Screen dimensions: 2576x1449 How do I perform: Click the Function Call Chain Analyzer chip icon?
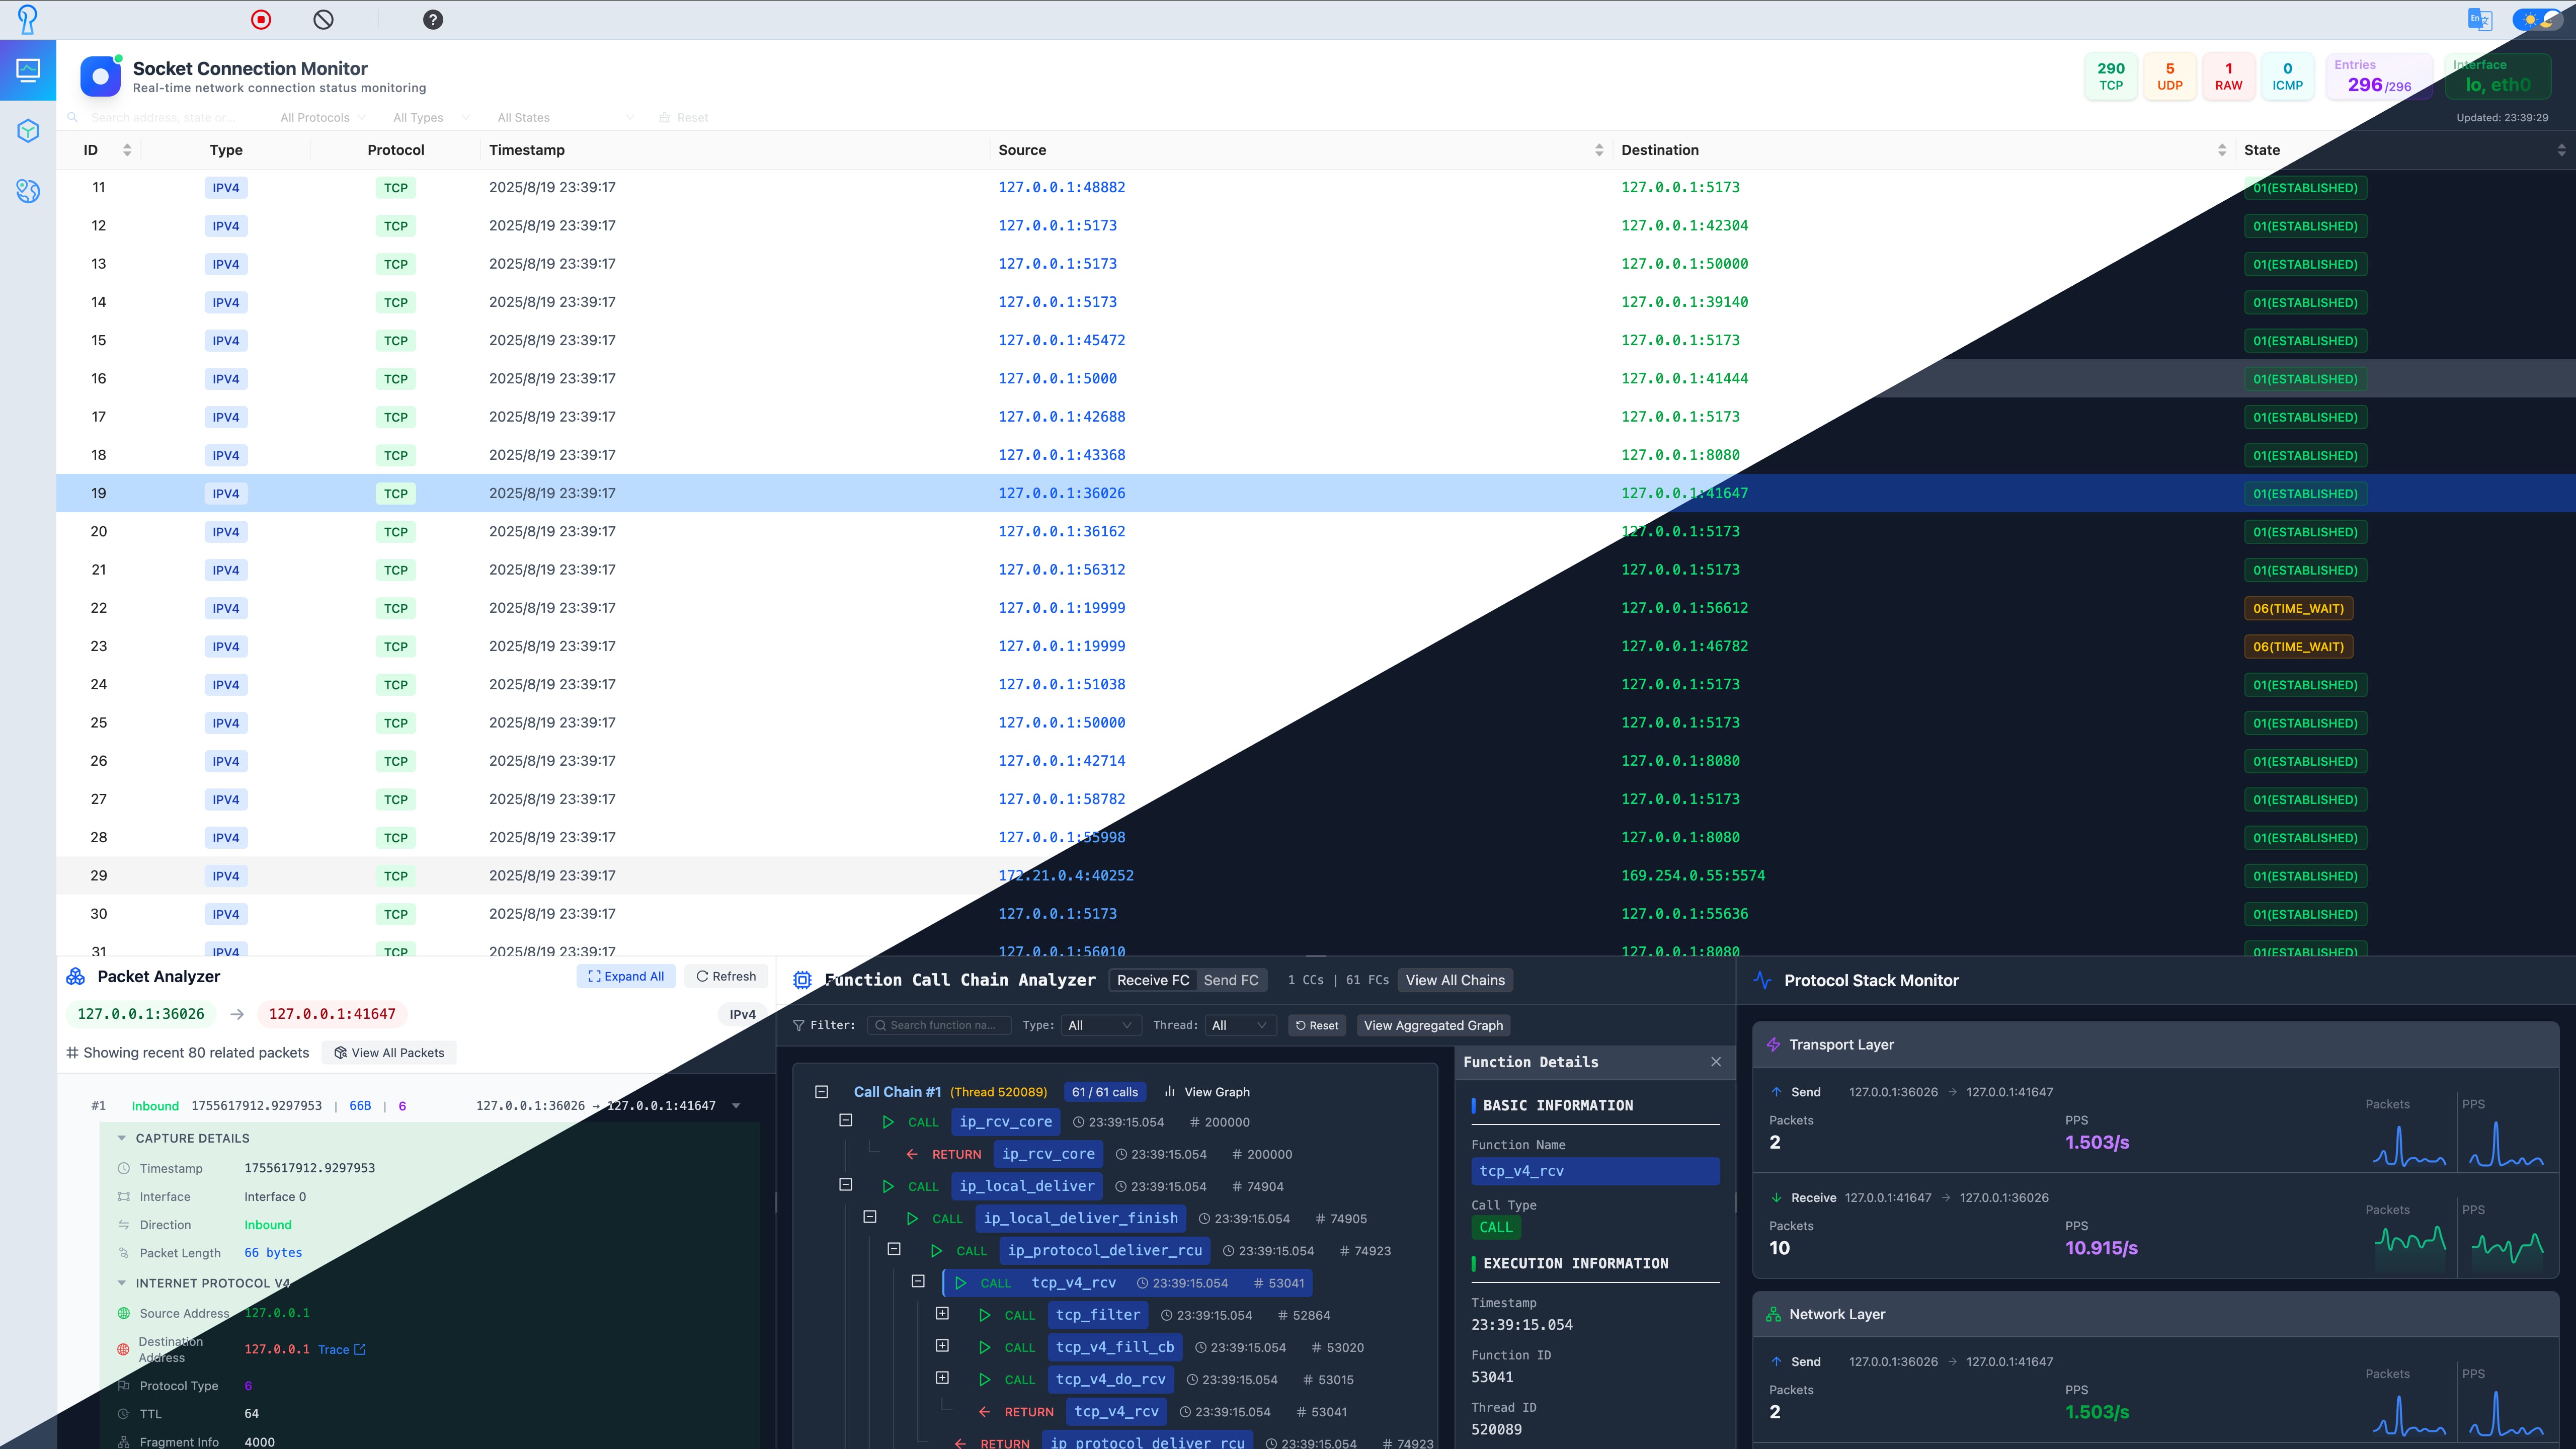[802, 980]
